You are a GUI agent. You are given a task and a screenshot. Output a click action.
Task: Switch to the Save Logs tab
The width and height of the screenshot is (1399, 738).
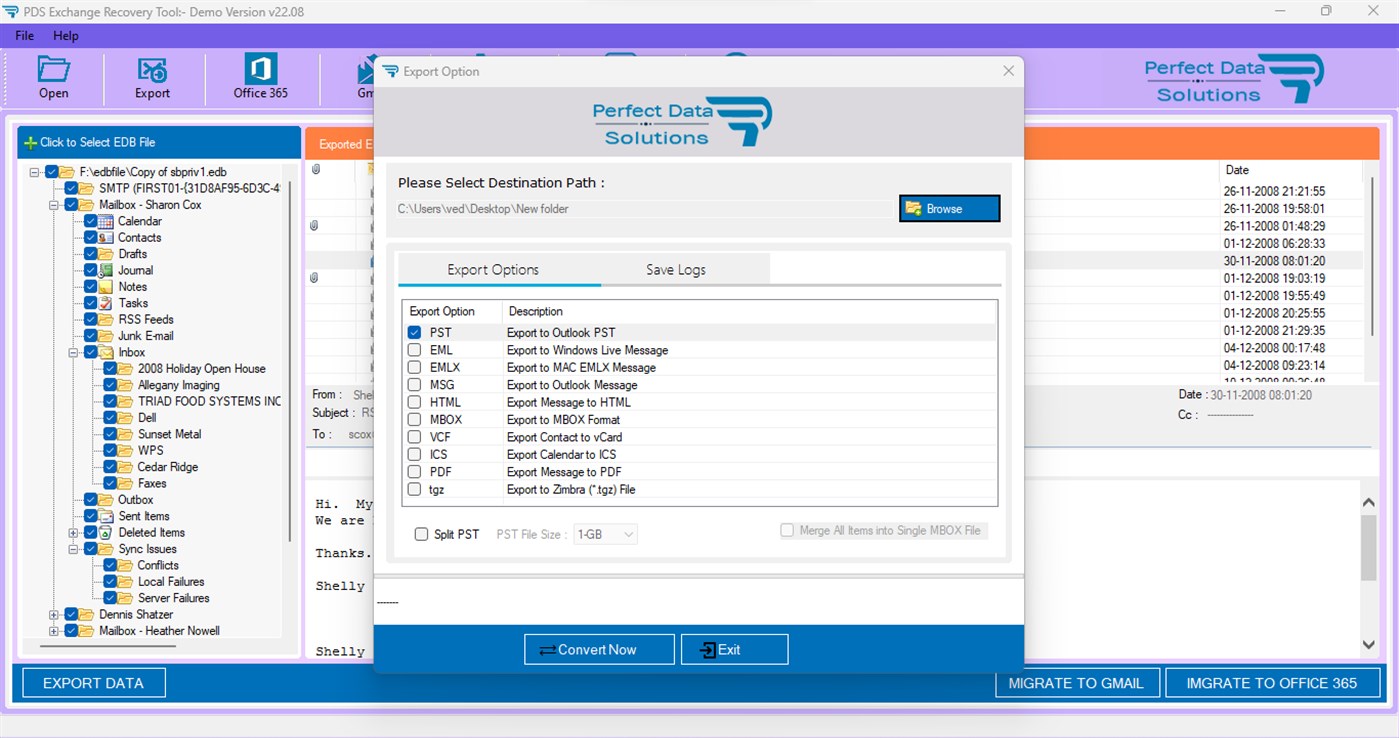click(675, 269)
